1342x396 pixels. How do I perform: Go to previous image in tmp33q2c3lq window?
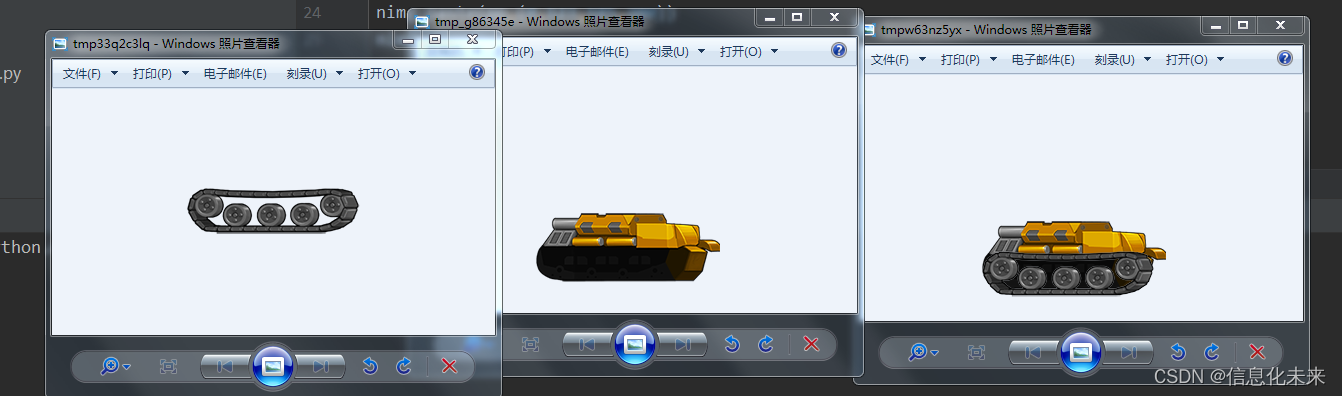point(225,367)
